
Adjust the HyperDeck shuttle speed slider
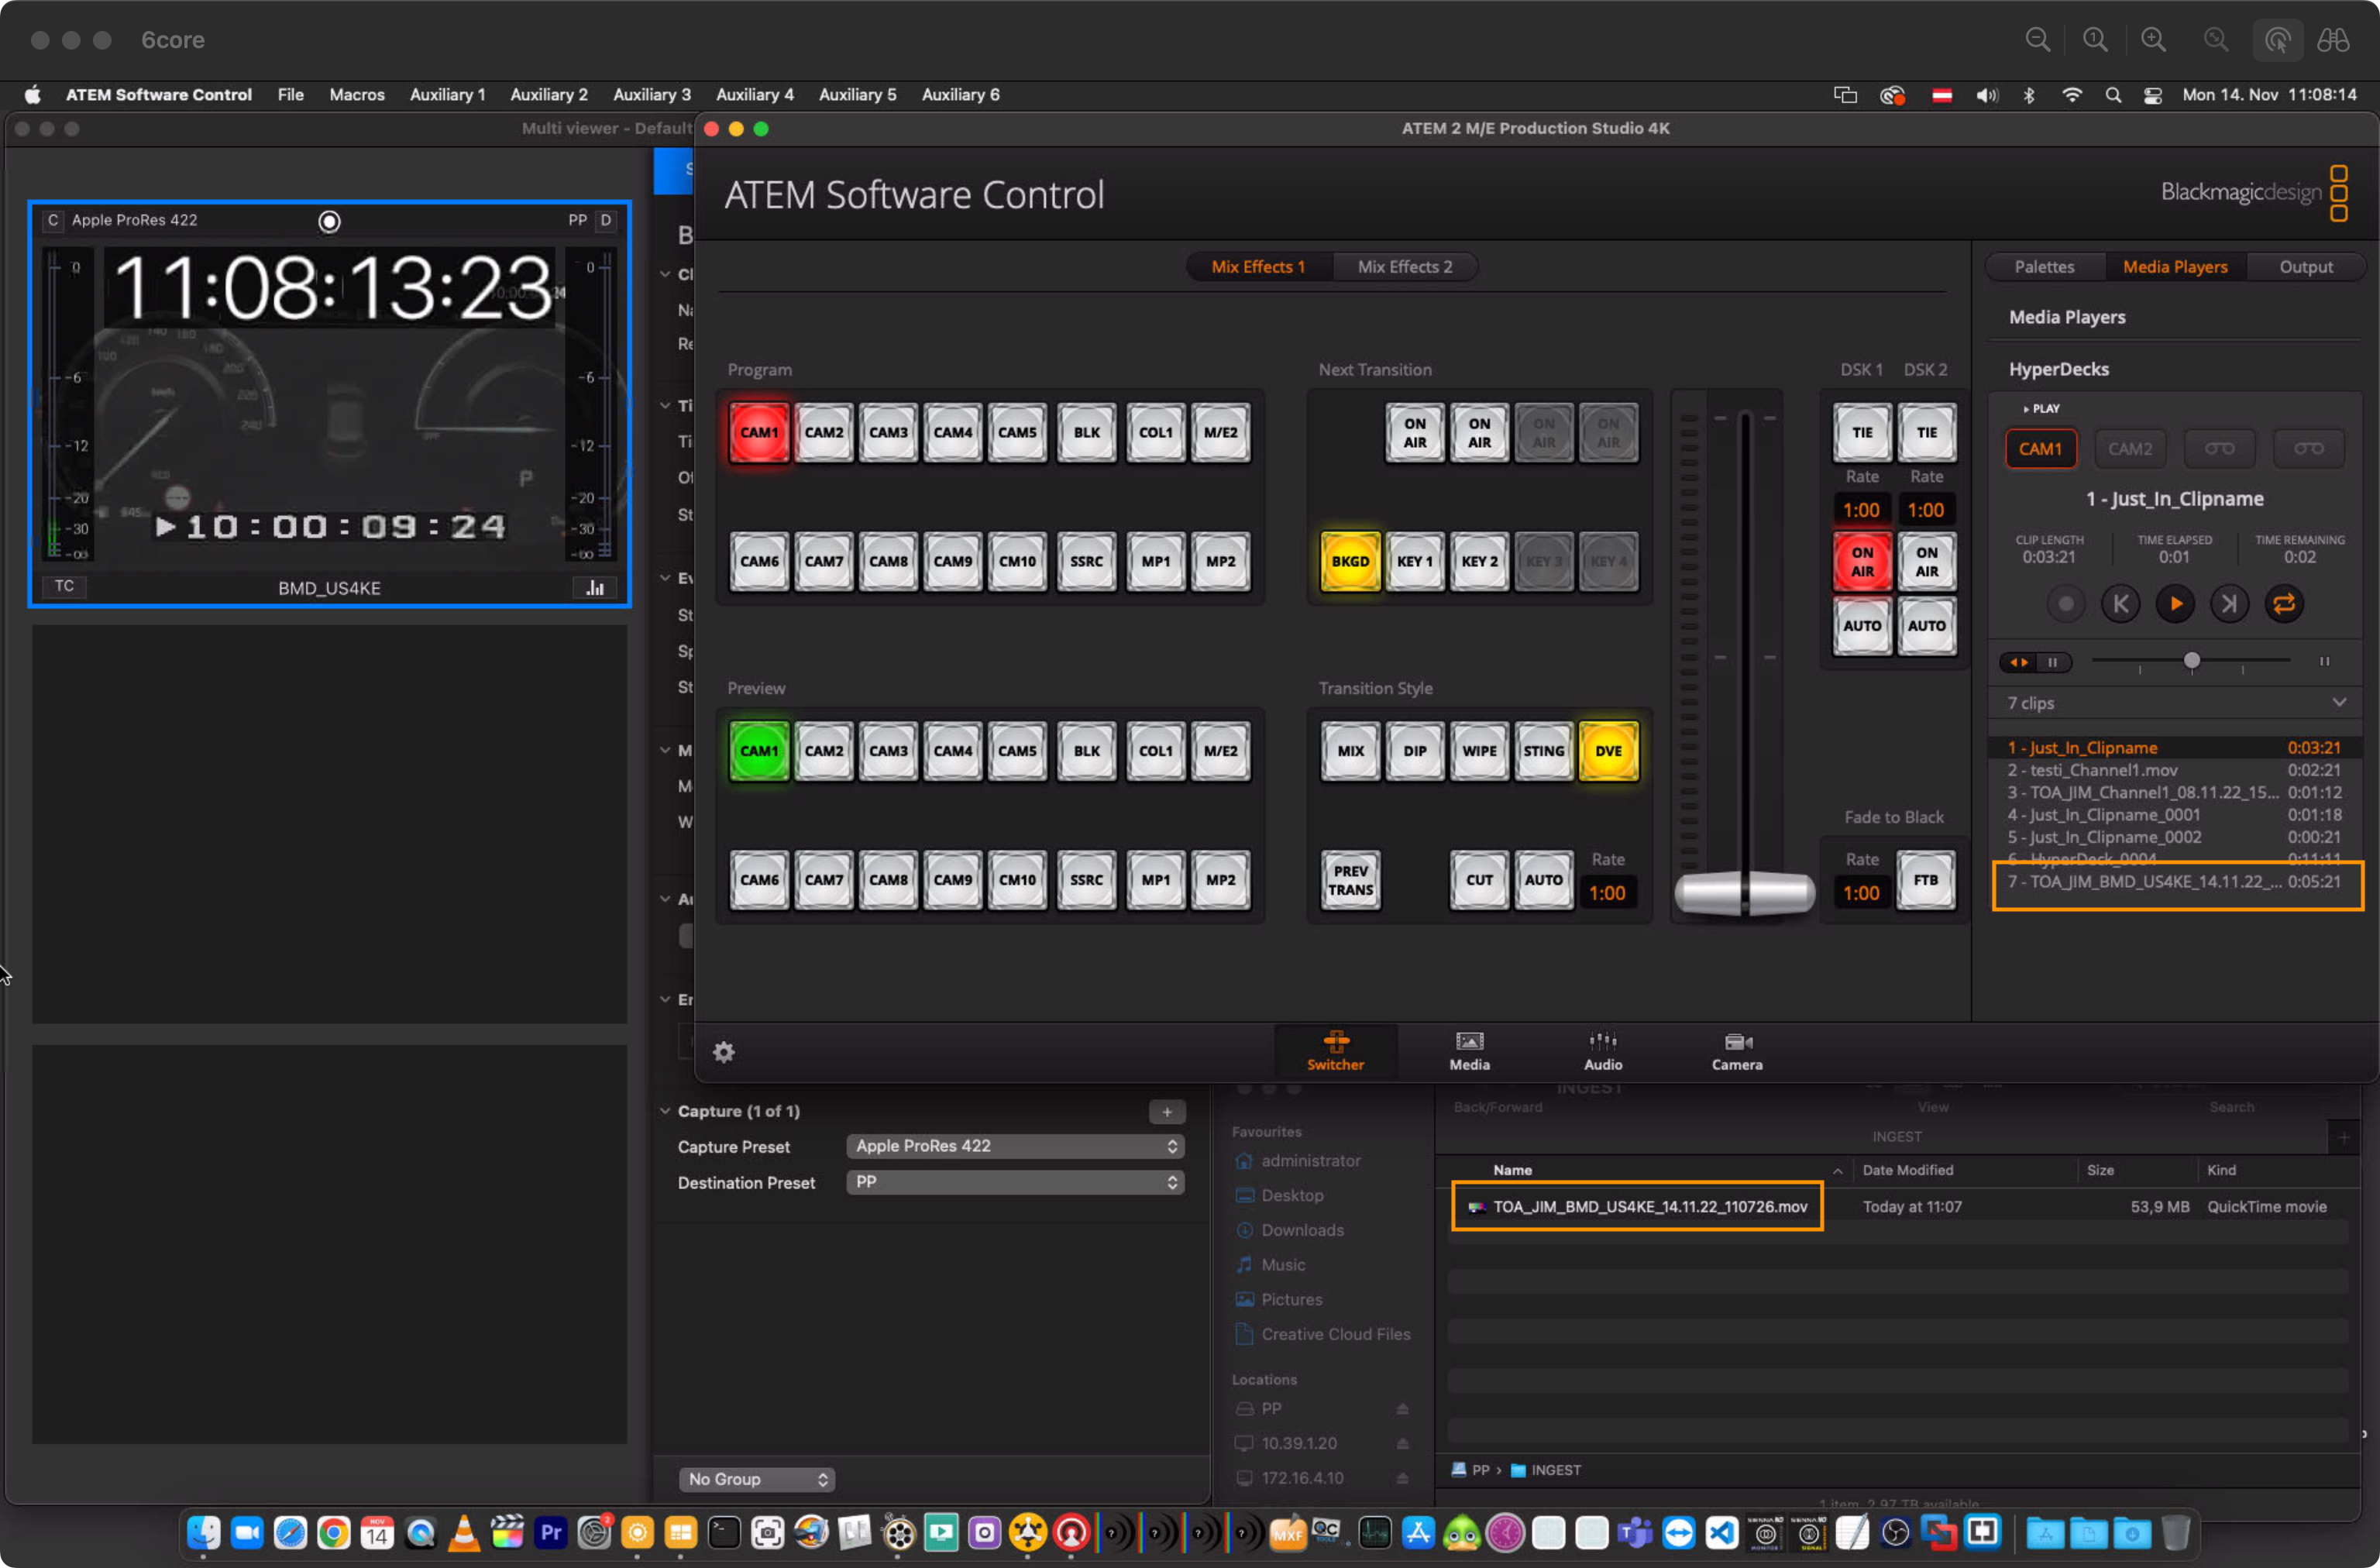[2191, 661]
